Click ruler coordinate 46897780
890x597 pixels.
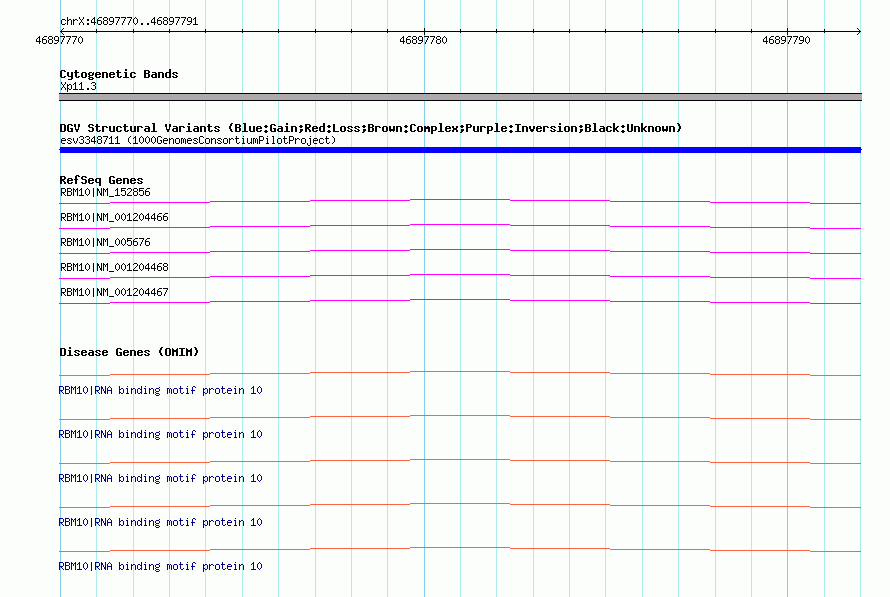click(423, 40)
